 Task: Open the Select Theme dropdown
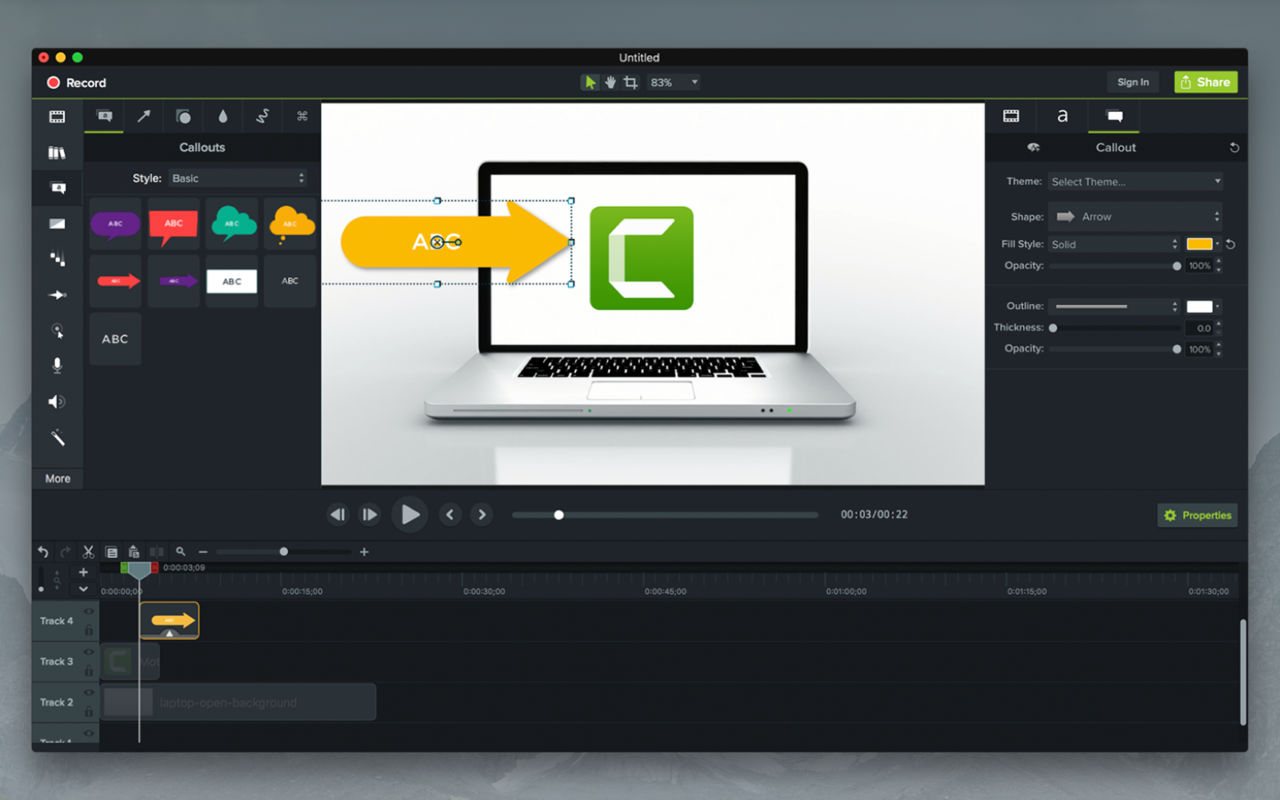coord(1135,181)
